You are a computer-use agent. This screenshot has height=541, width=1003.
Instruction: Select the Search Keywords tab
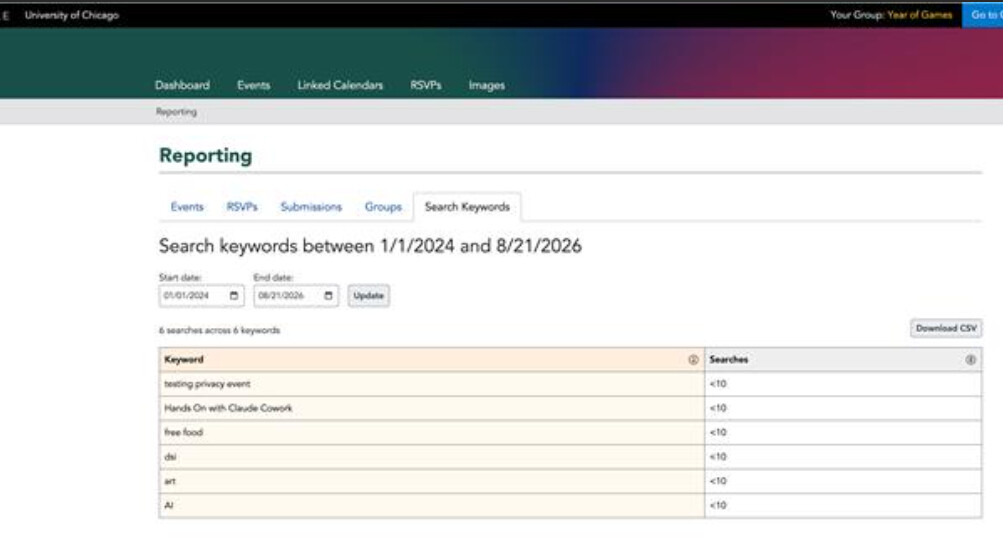[467, 207]
